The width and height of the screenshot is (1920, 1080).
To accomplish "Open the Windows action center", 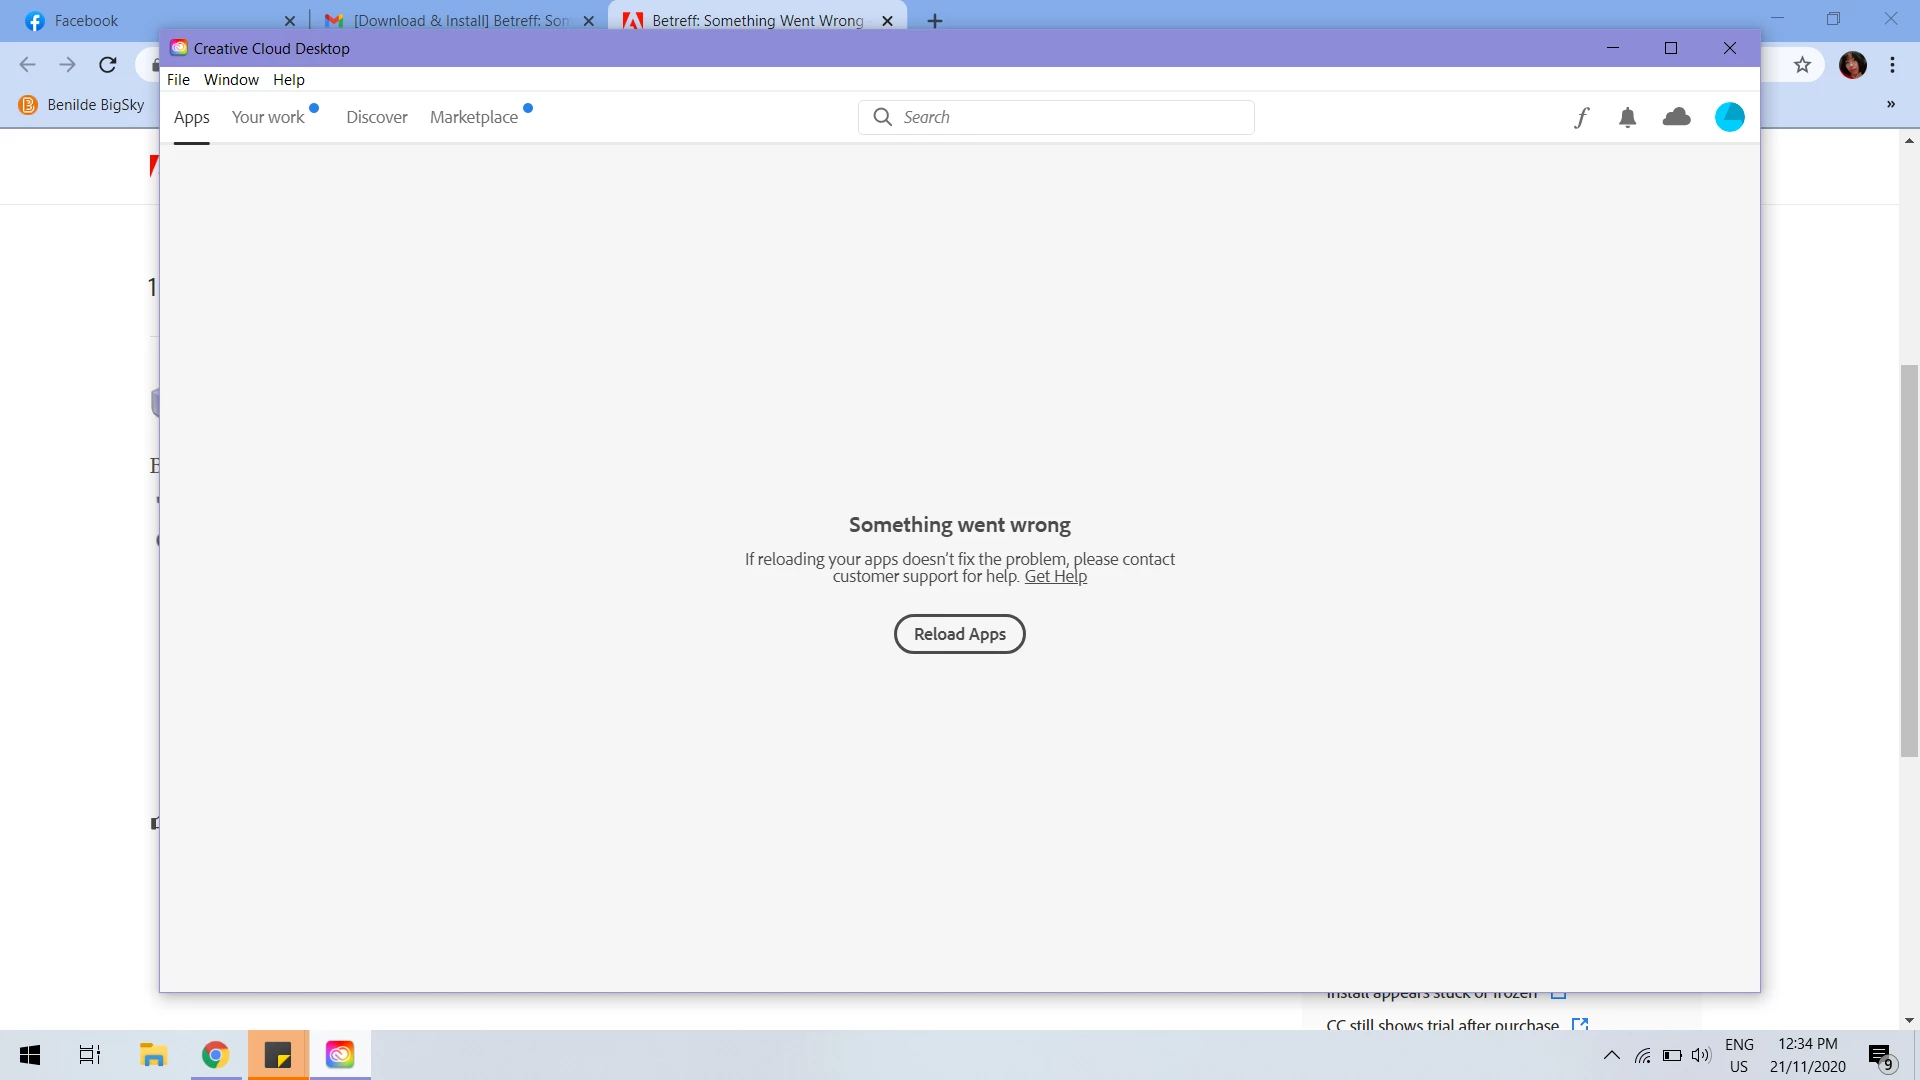I will pos(1880,1055).
